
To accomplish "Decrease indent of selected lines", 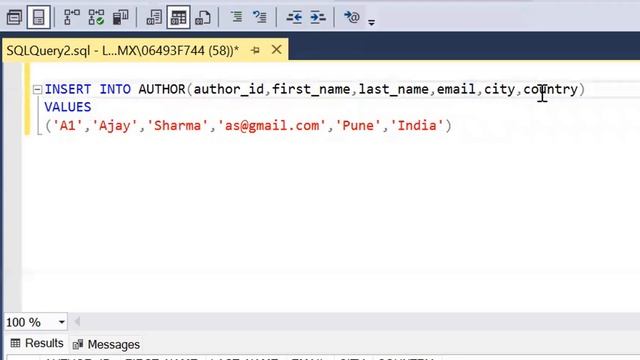I will tap(294, 17).
